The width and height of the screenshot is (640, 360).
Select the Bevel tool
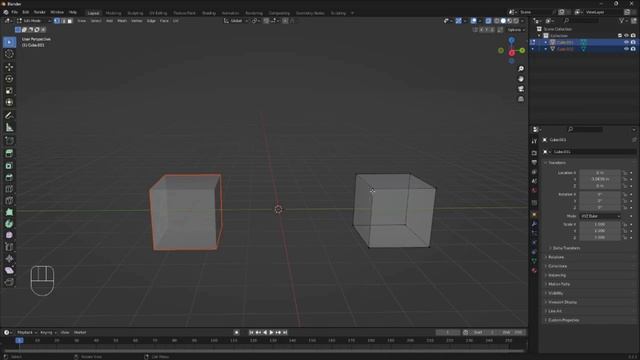pyautogui.click(x=9, y=178)
